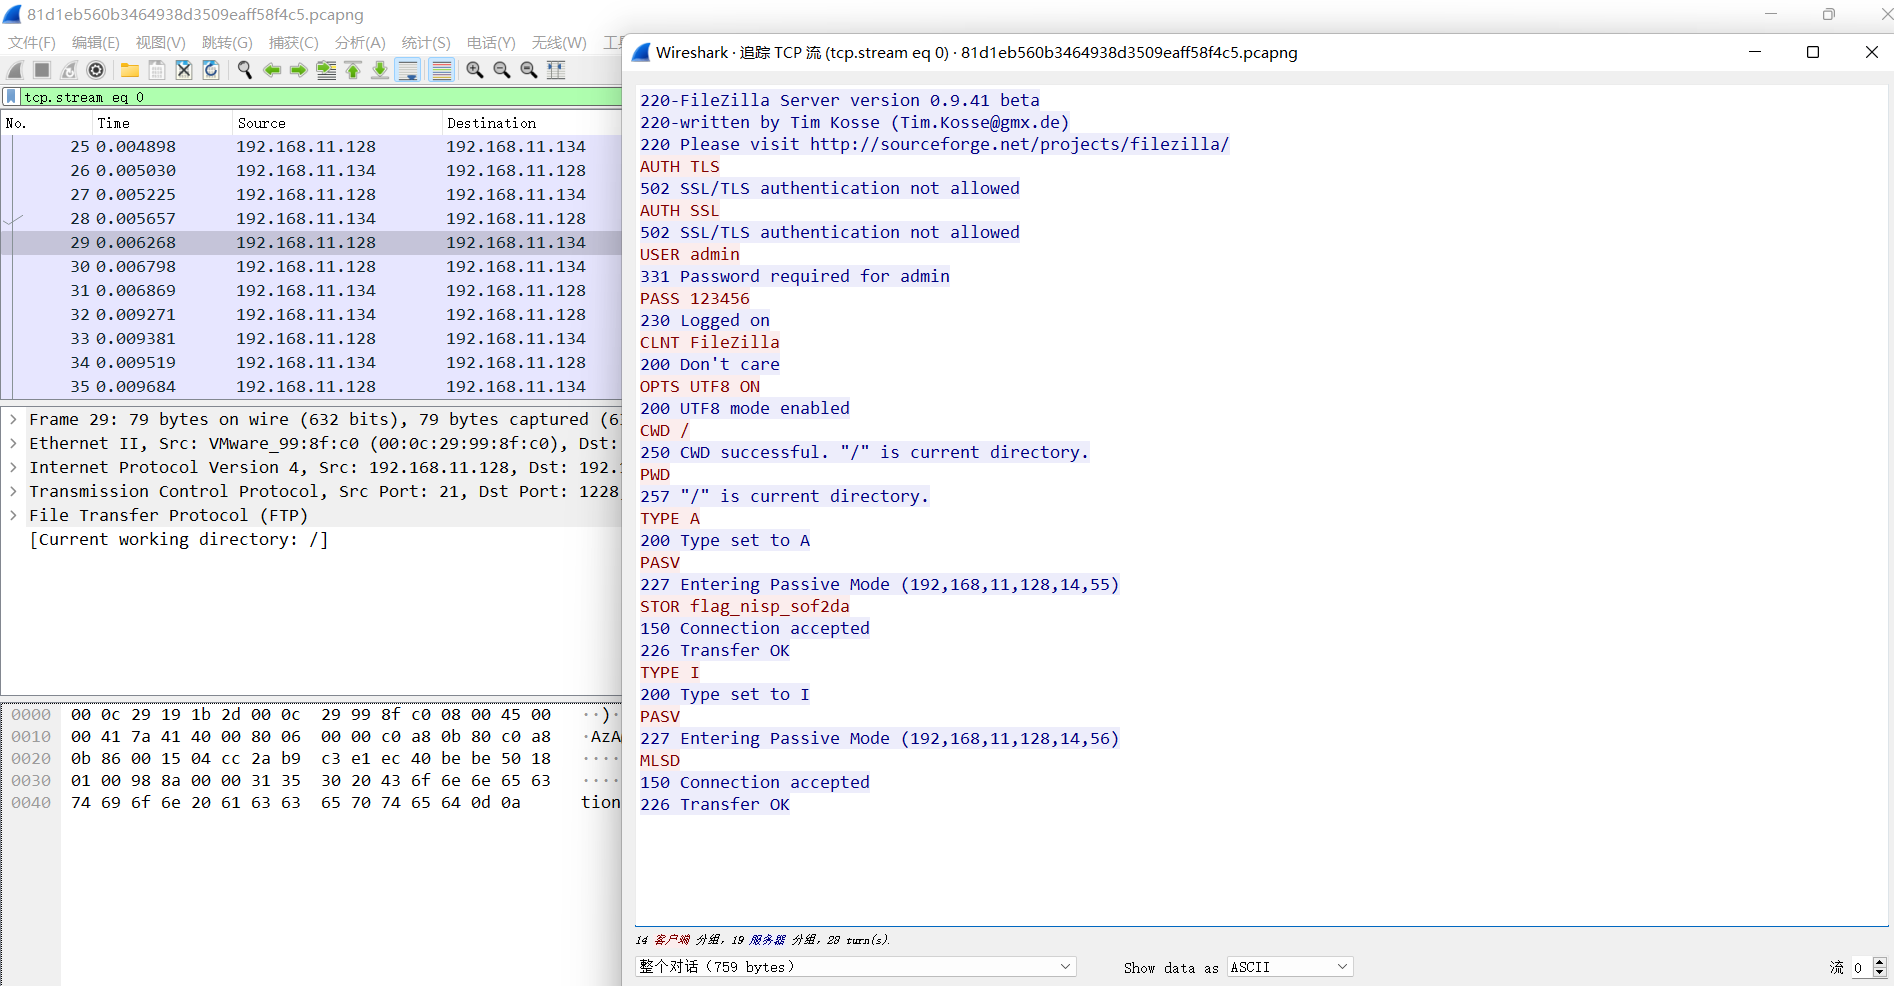The height and width of the screenshot is (986, 1894).
Task: Select packet row 25 in the list
Action: point(311,147)
